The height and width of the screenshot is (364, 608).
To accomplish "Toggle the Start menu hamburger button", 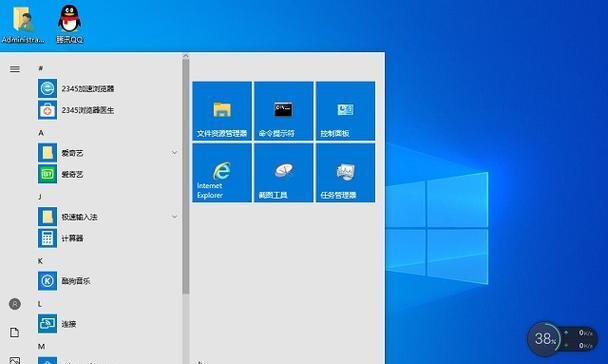I will 15,69.
